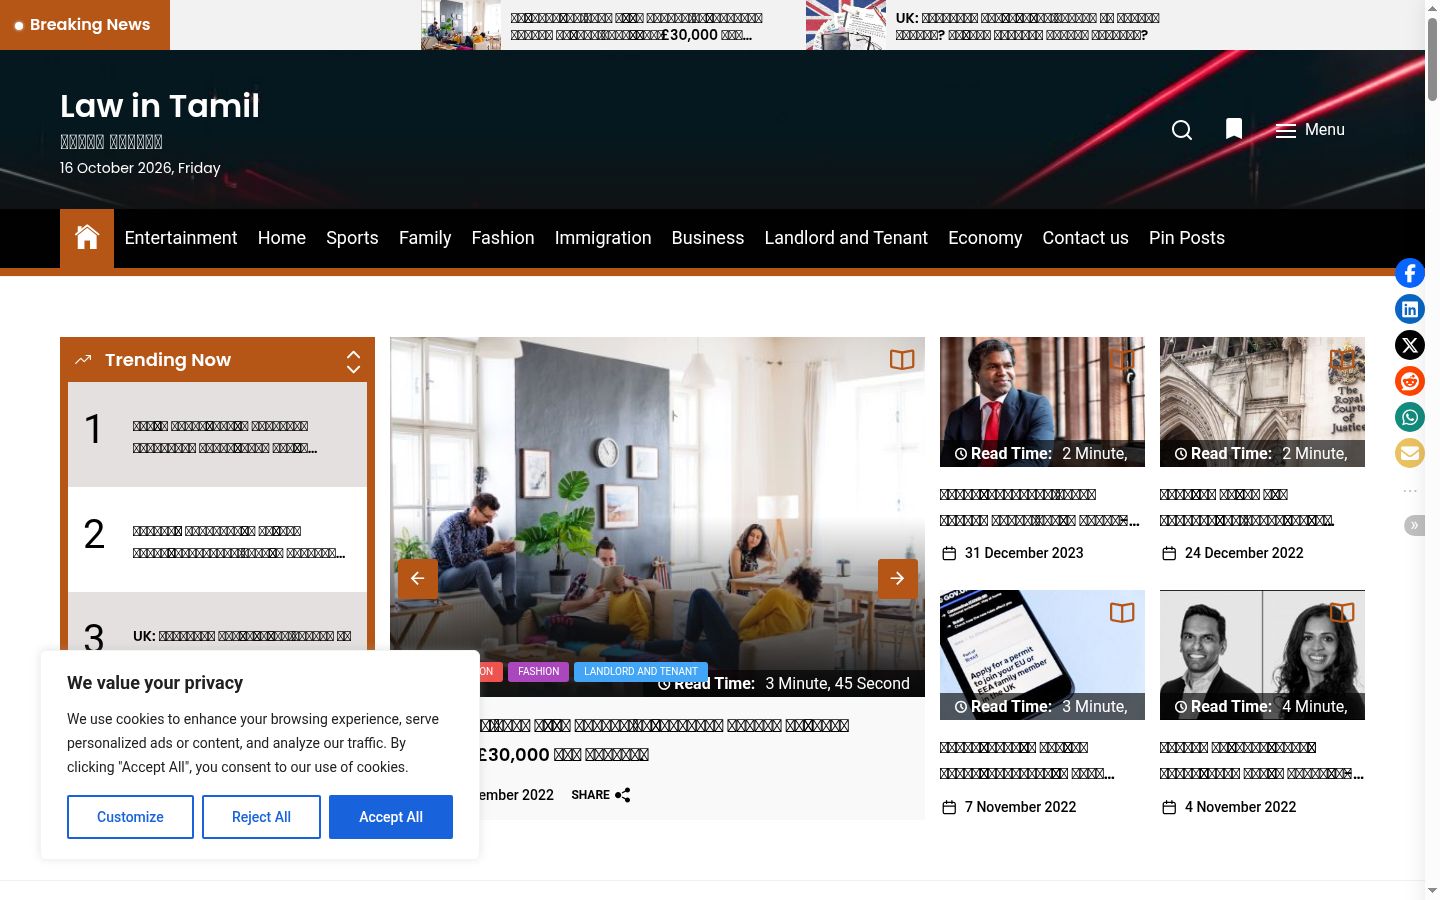This screenshot has width=1440, height=900.
Task: Click book icon on 7 November 2022 card
Action: click(1122, 613)
